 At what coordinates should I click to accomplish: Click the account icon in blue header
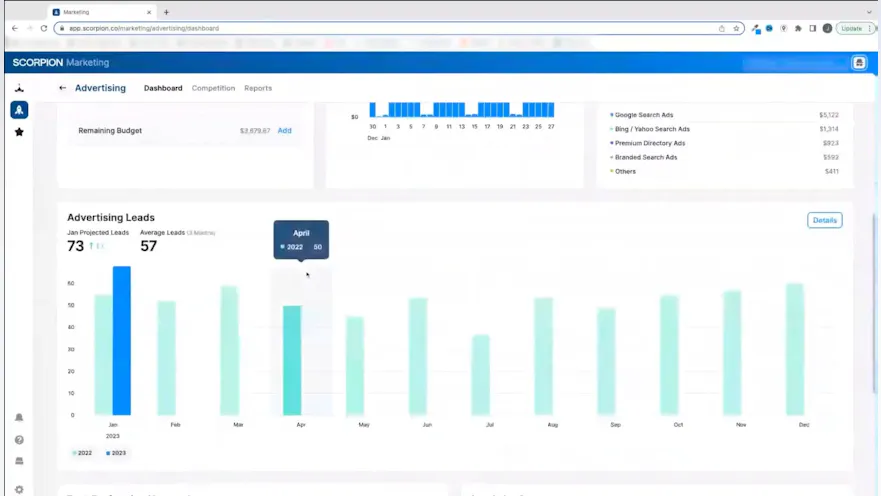[859, 63]
